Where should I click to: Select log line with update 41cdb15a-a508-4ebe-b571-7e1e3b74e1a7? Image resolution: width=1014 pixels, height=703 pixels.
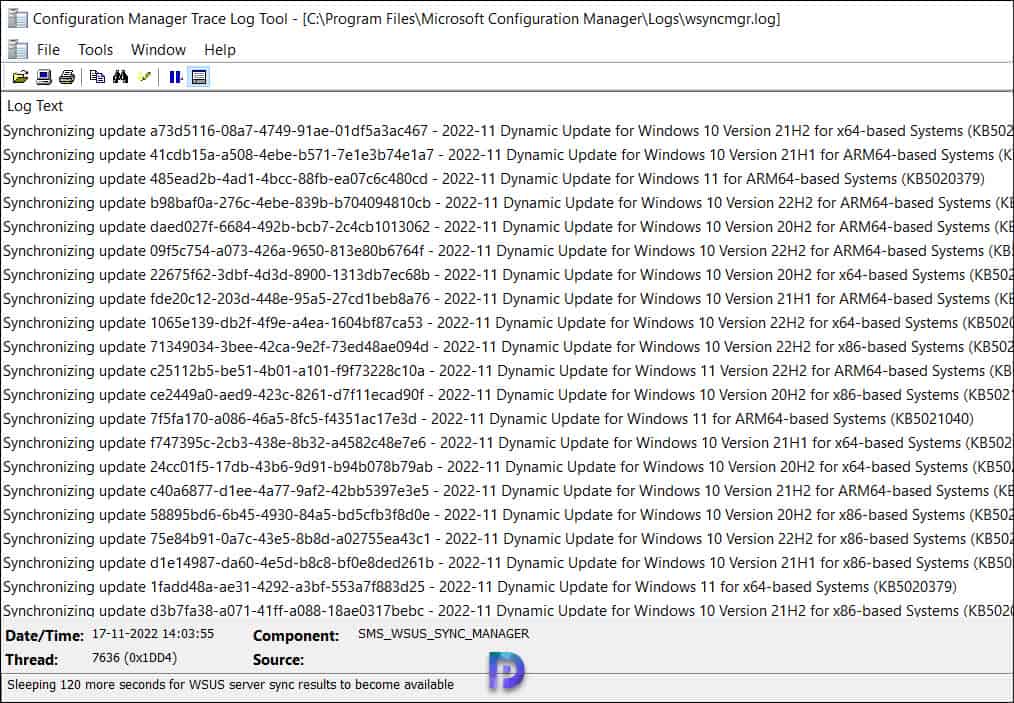tap(507, 155)
